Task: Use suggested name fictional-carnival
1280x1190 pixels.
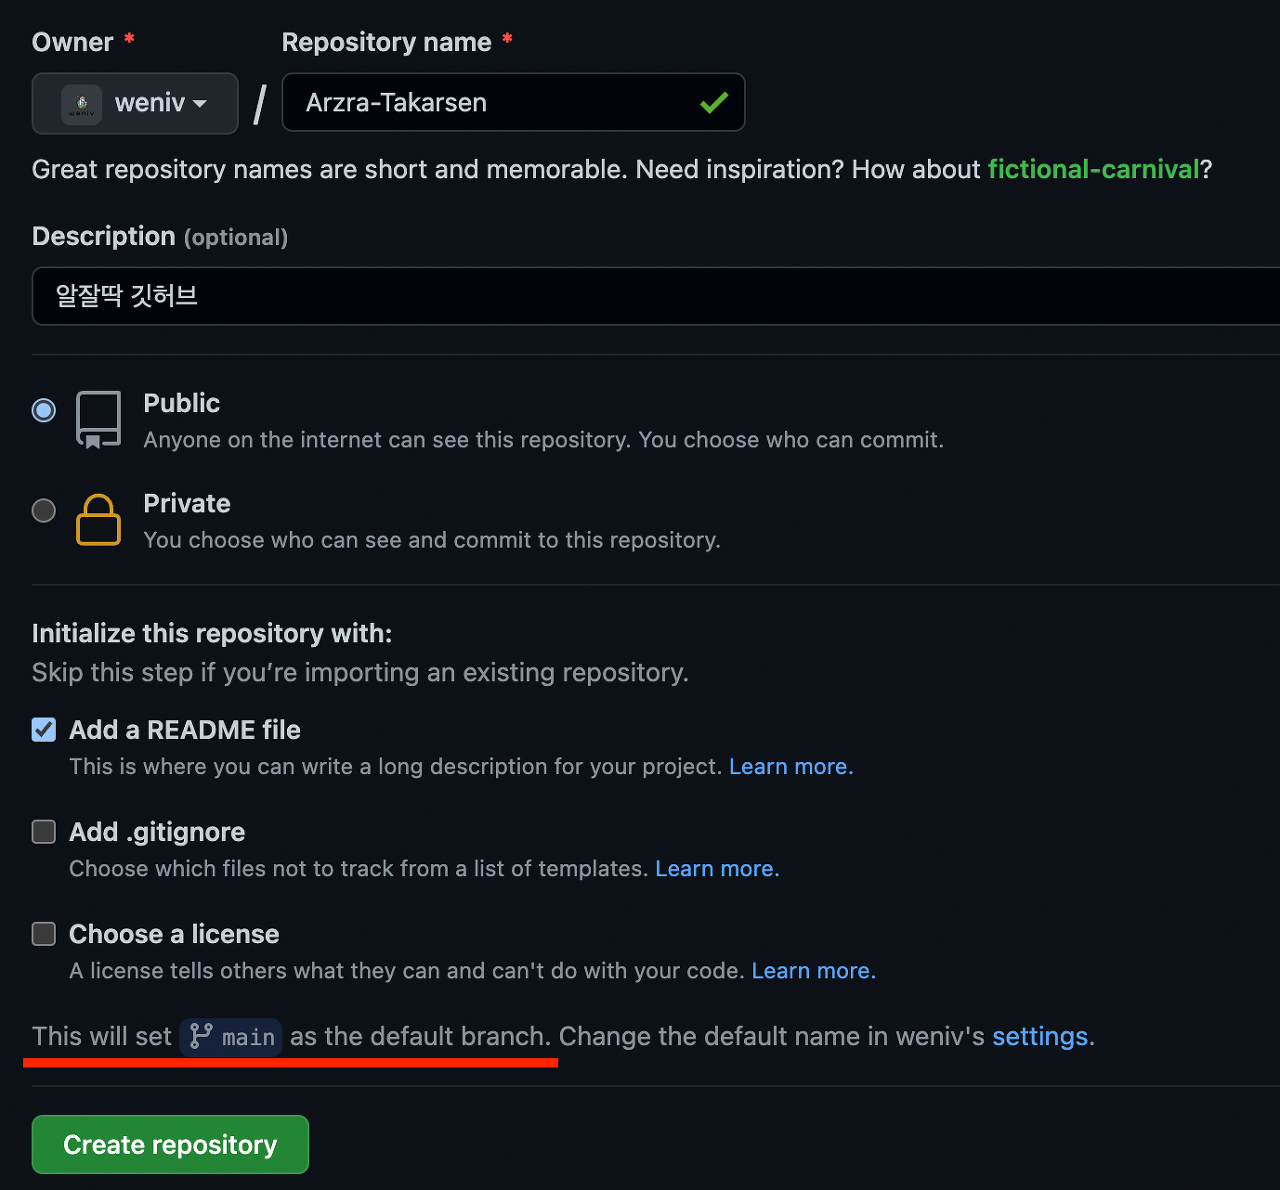Action: 1093,169
